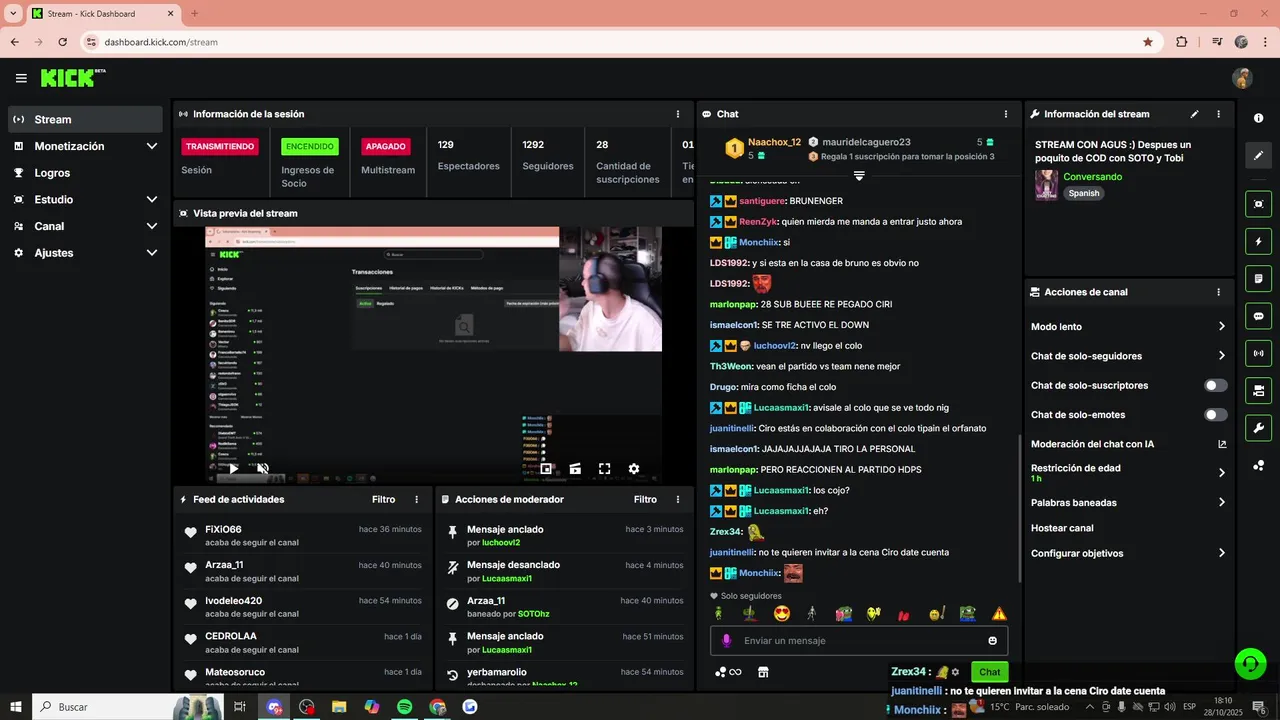Open Feed de actividades three-dot menu
This screenshot has width=1280, height=720.
pos(417,499)
